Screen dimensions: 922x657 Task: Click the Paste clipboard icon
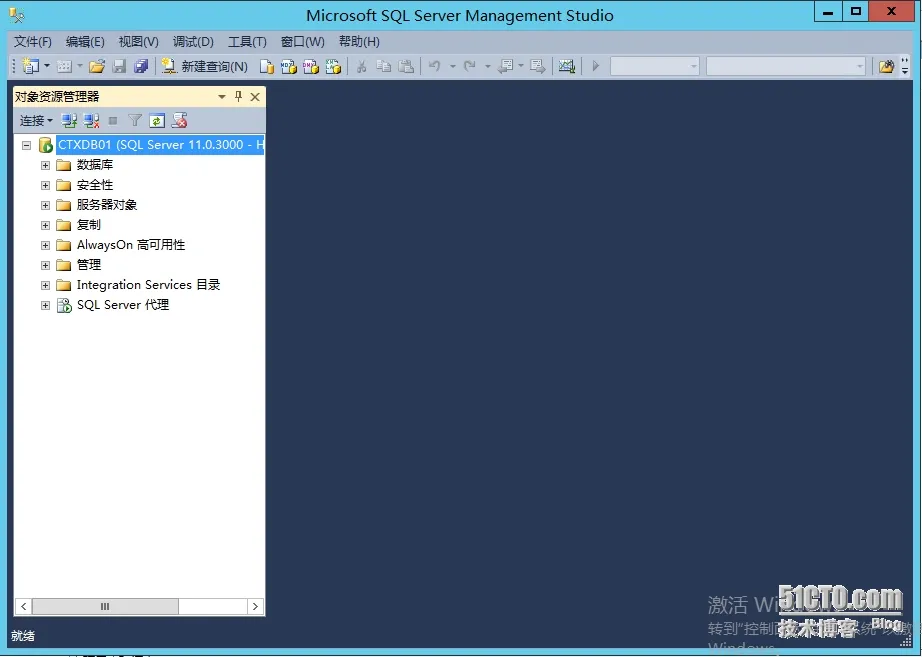click(x=406, y=66)
